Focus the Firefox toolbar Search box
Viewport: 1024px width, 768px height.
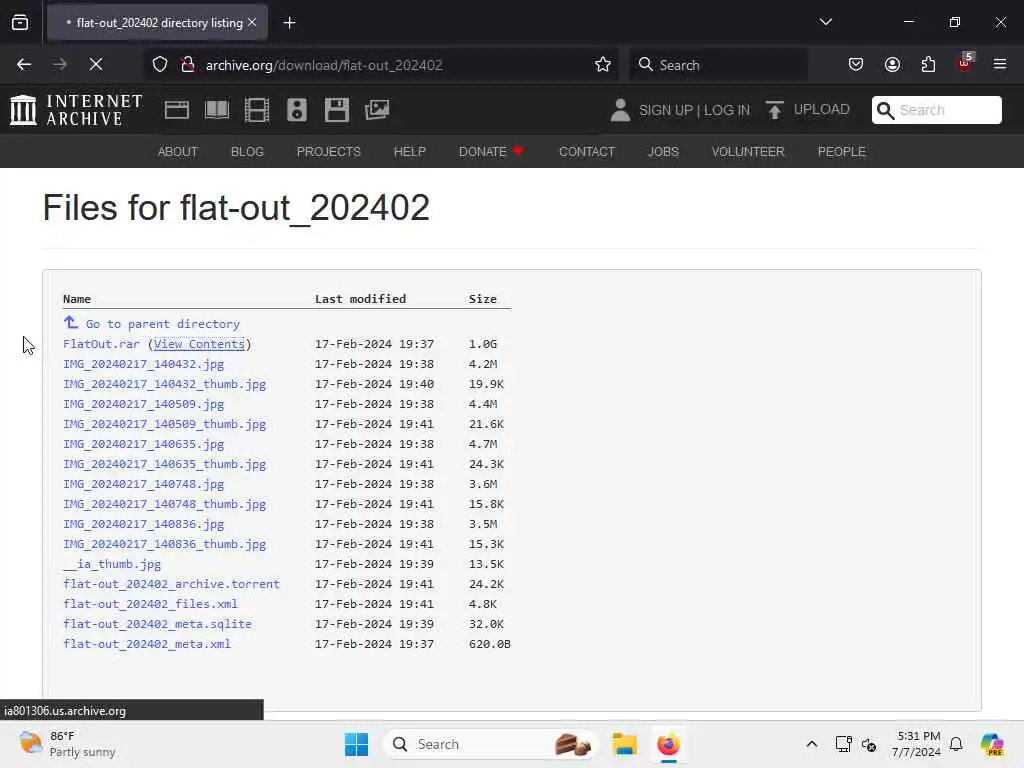[x=718, y=65]
